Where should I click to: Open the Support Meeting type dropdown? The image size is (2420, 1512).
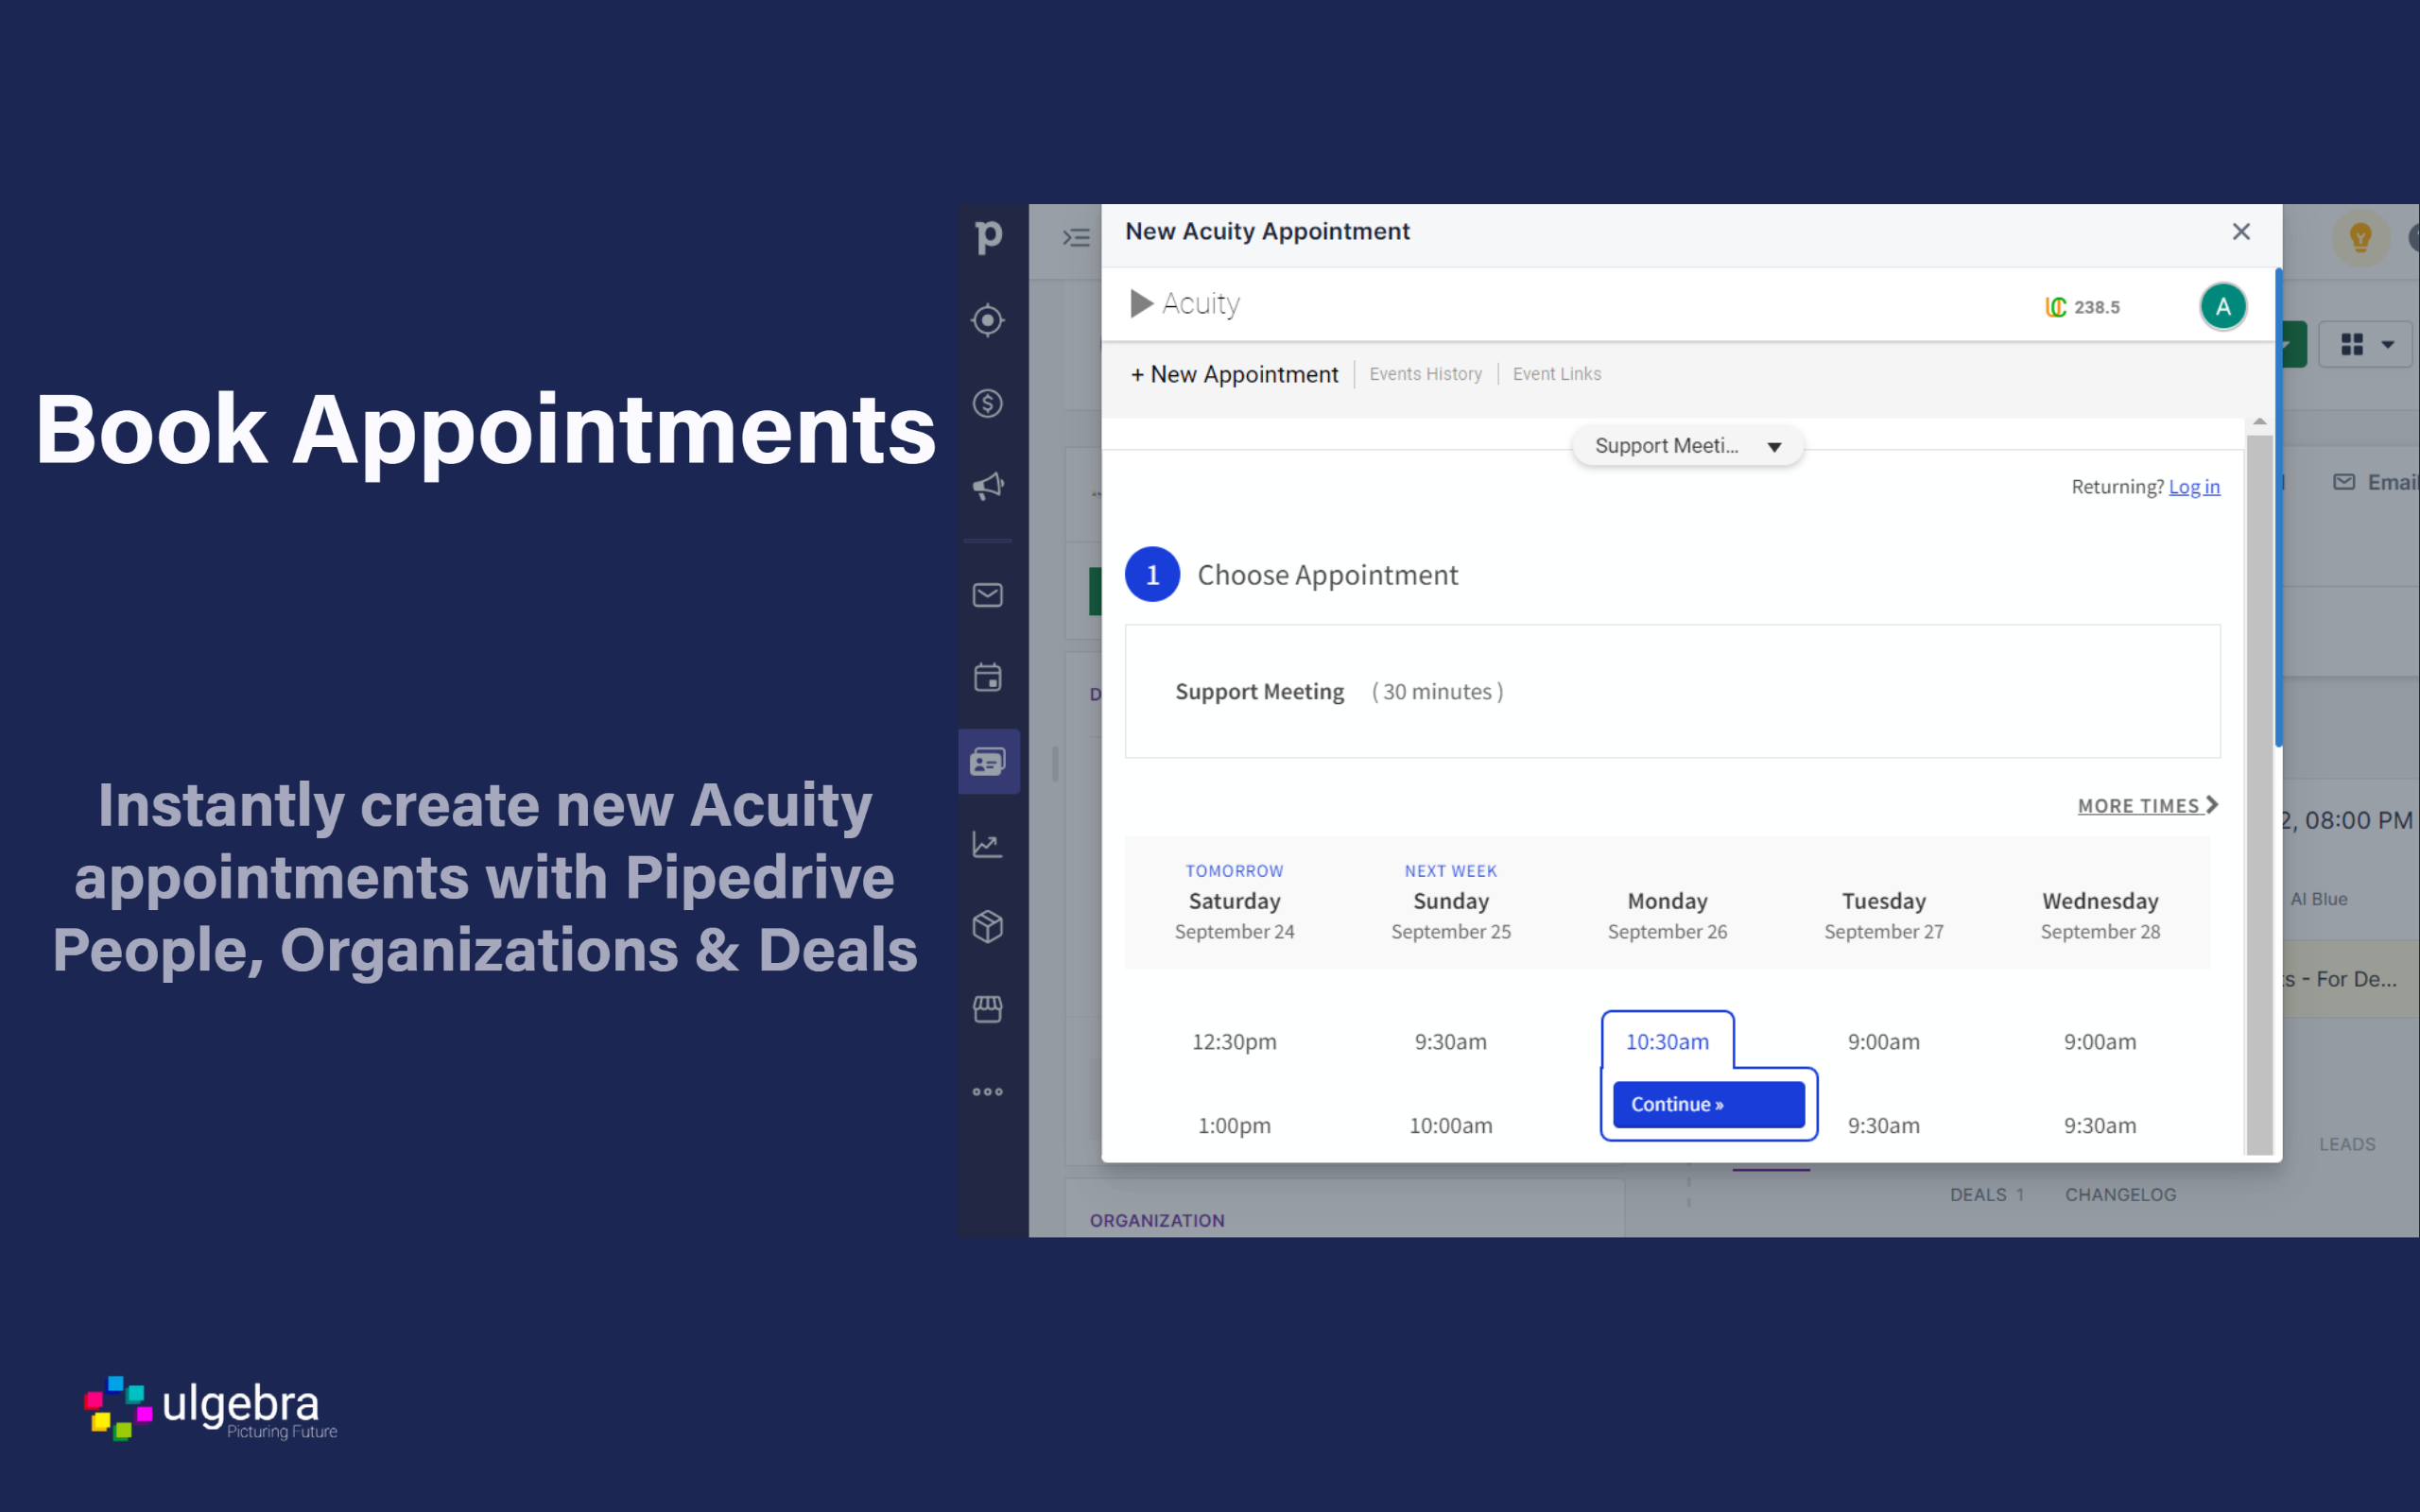1687,446
